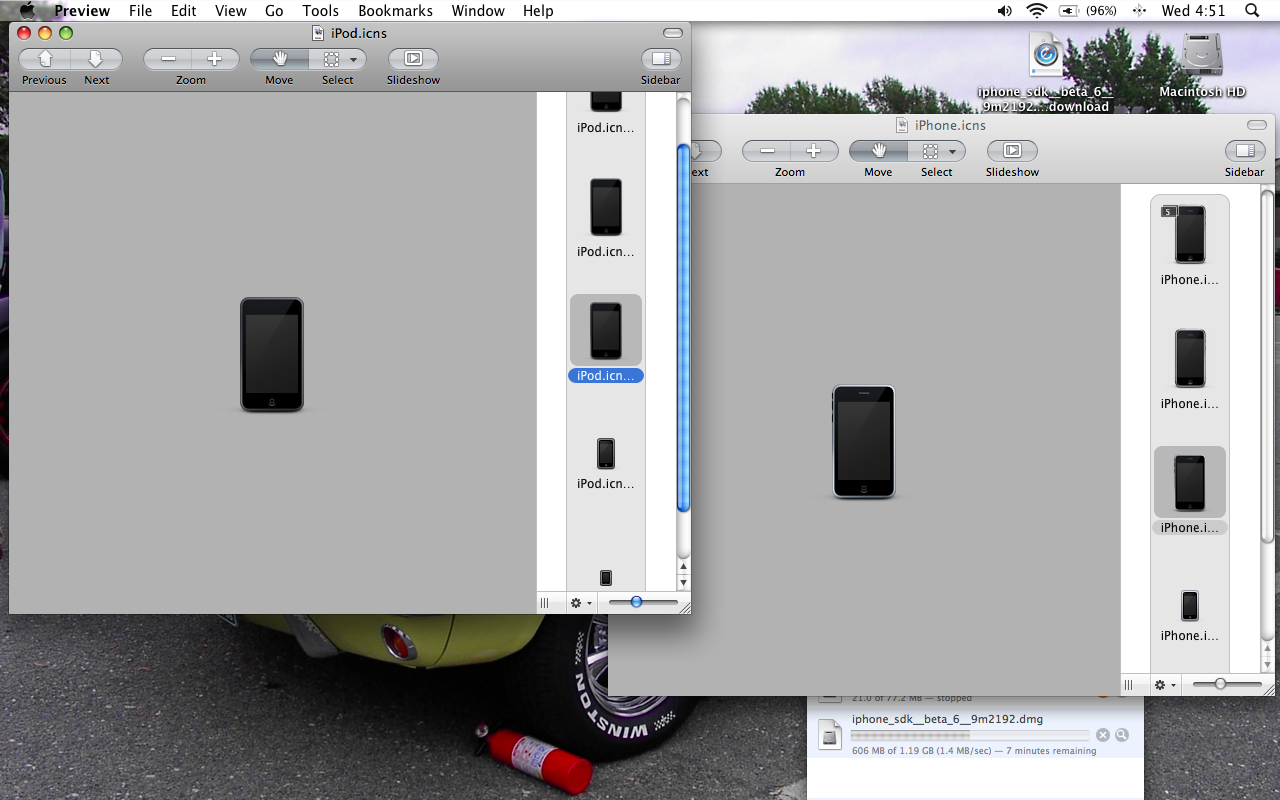Click the scroll down arrow in iPod.icns sidebar
Screen dimensions: 1280x800
click(x=684, y=583)
